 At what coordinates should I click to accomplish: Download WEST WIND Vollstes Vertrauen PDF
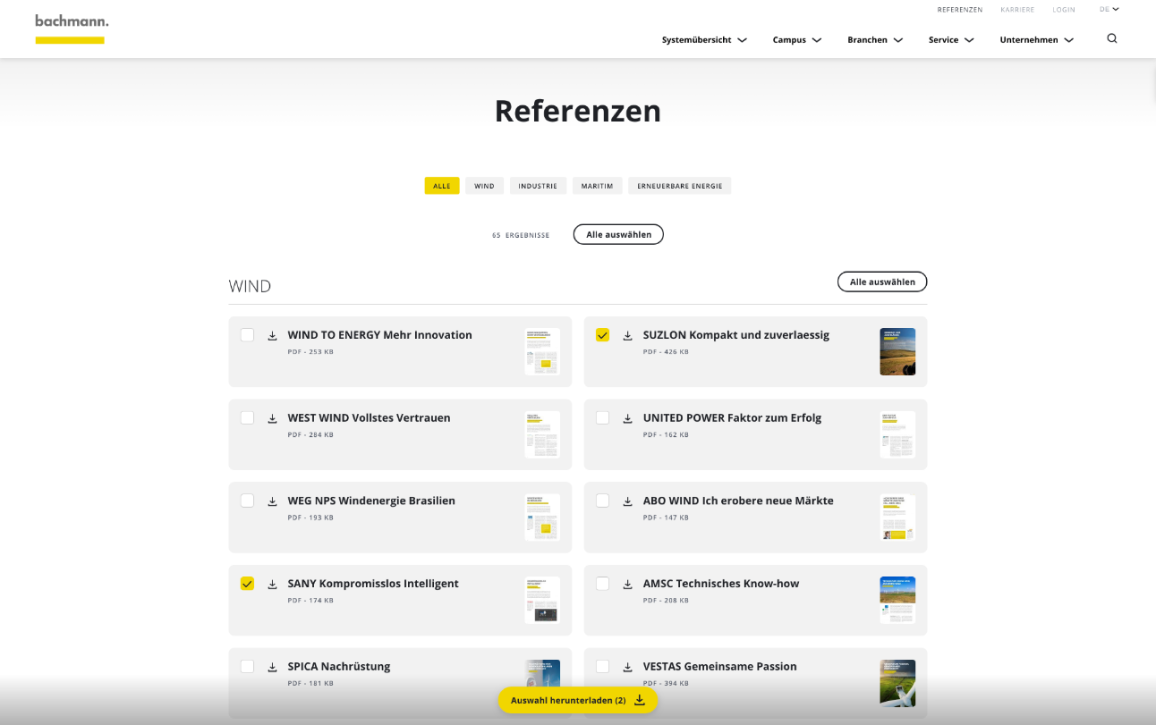270,418
